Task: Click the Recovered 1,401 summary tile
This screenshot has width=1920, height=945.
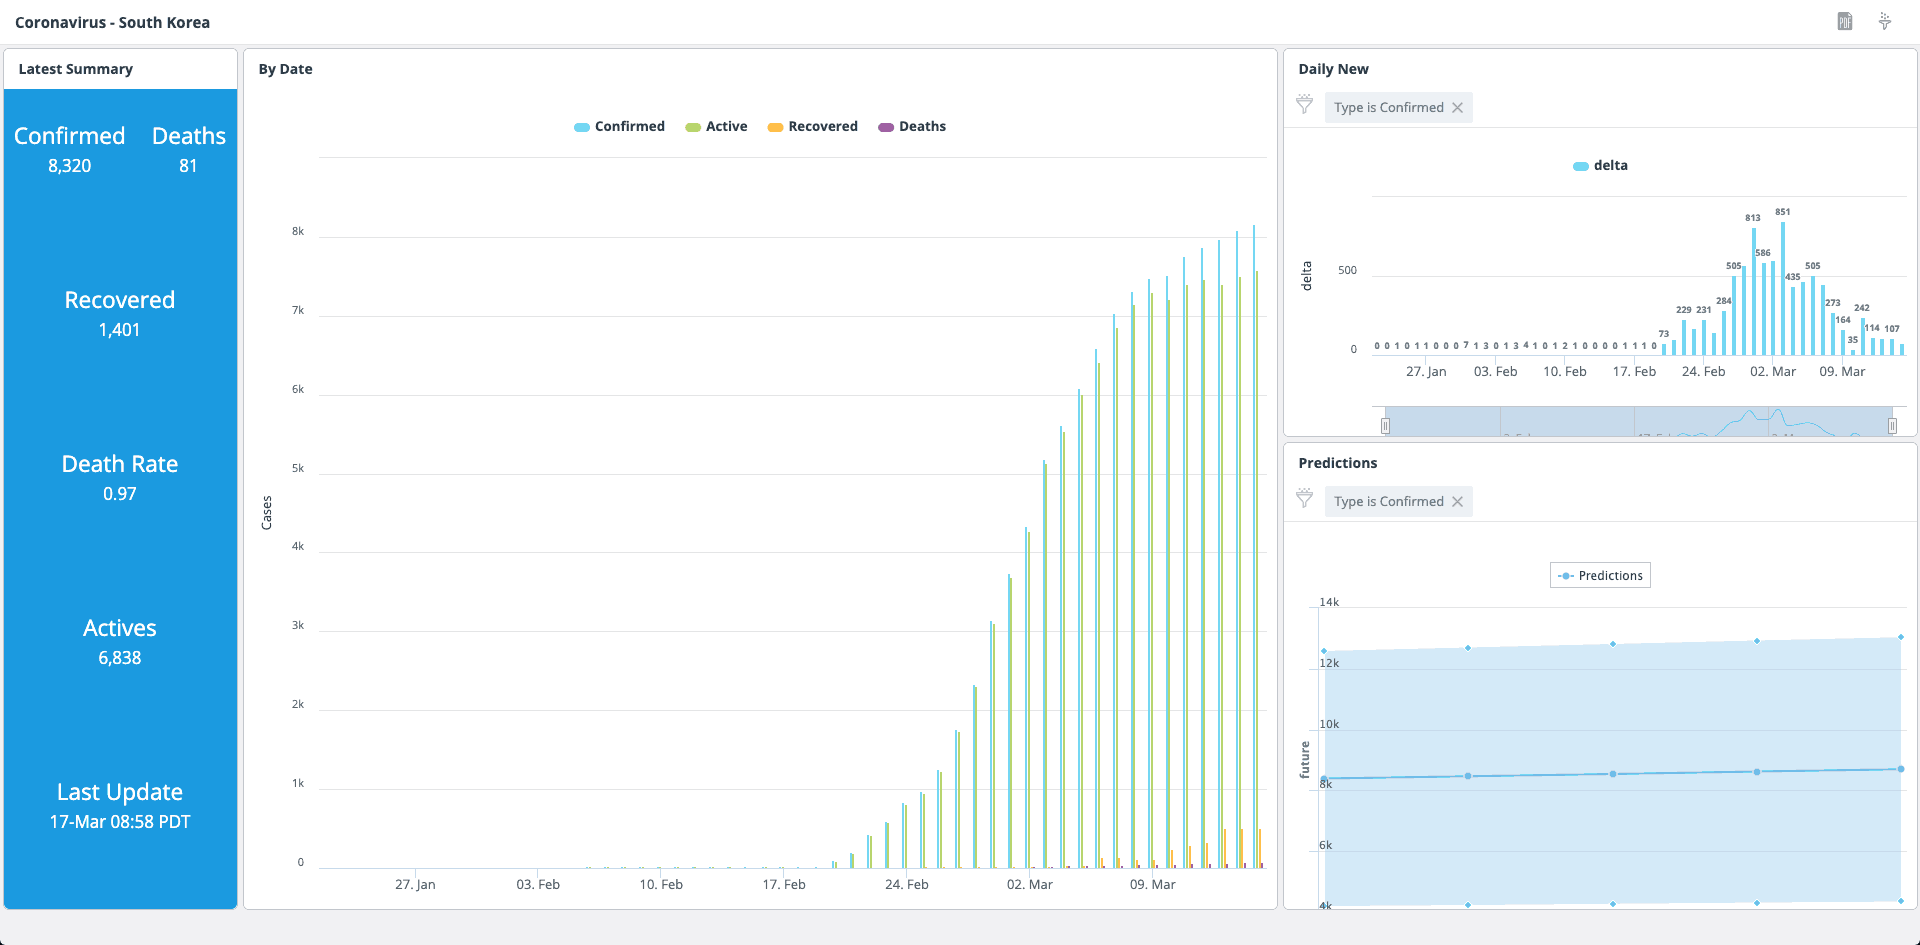Action: [x=119, y=314]
